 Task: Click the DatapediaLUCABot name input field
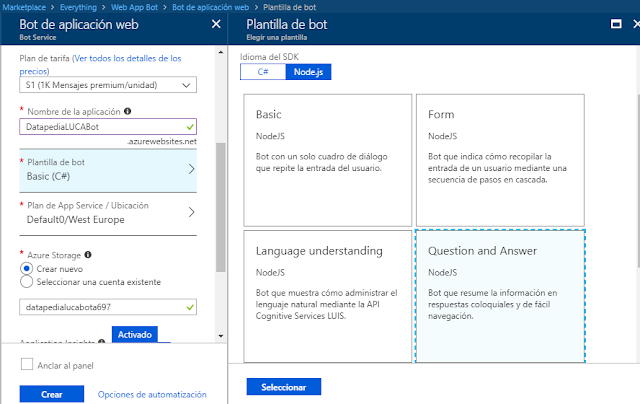click(x=108, y=127)
